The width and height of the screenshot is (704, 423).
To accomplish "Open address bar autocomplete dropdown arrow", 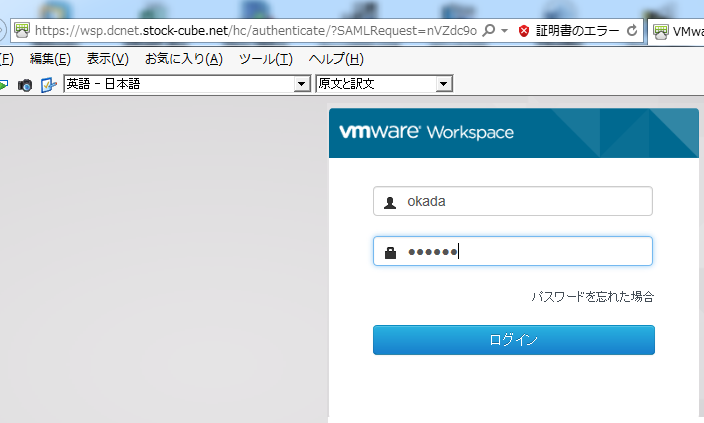I will 505,31.
